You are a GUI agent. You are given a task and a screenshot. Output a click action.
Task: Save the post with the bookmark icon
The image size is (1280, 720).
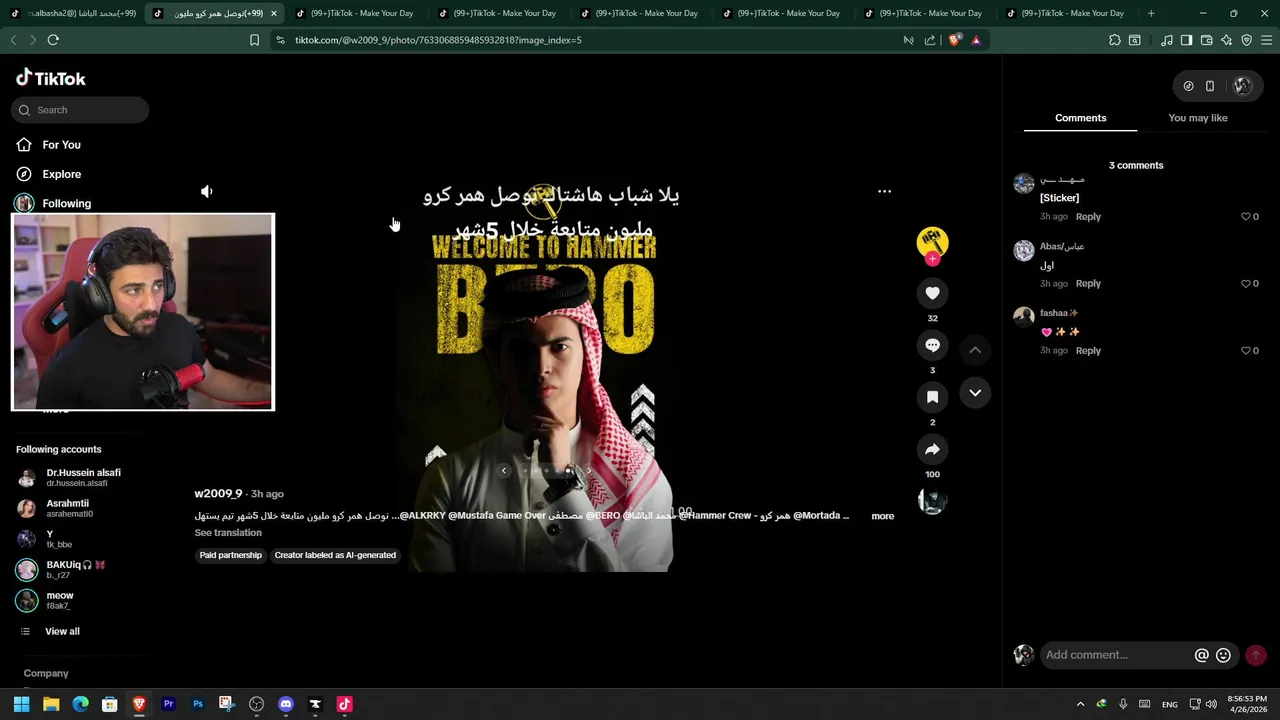click(932, 397)
